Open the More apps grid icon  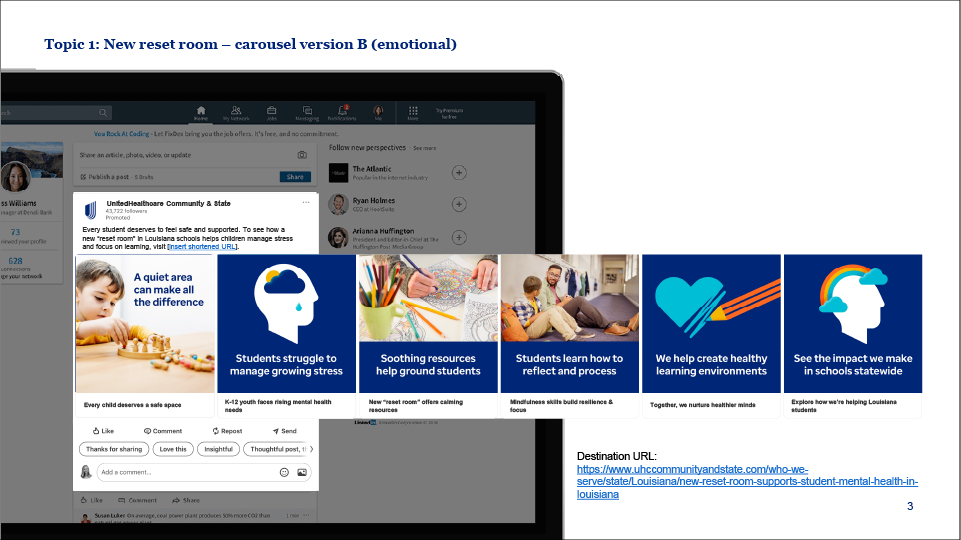413,113
